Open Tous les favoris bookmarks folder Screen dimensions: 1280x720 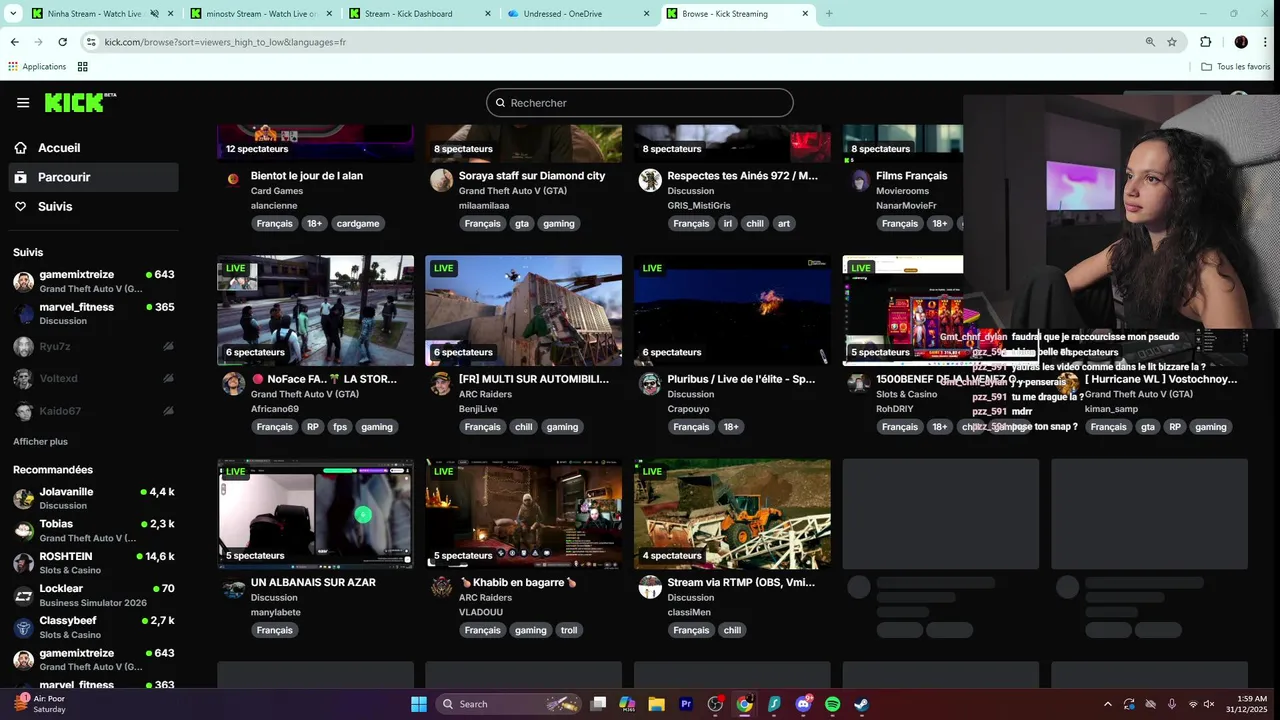pos(1236,67)
